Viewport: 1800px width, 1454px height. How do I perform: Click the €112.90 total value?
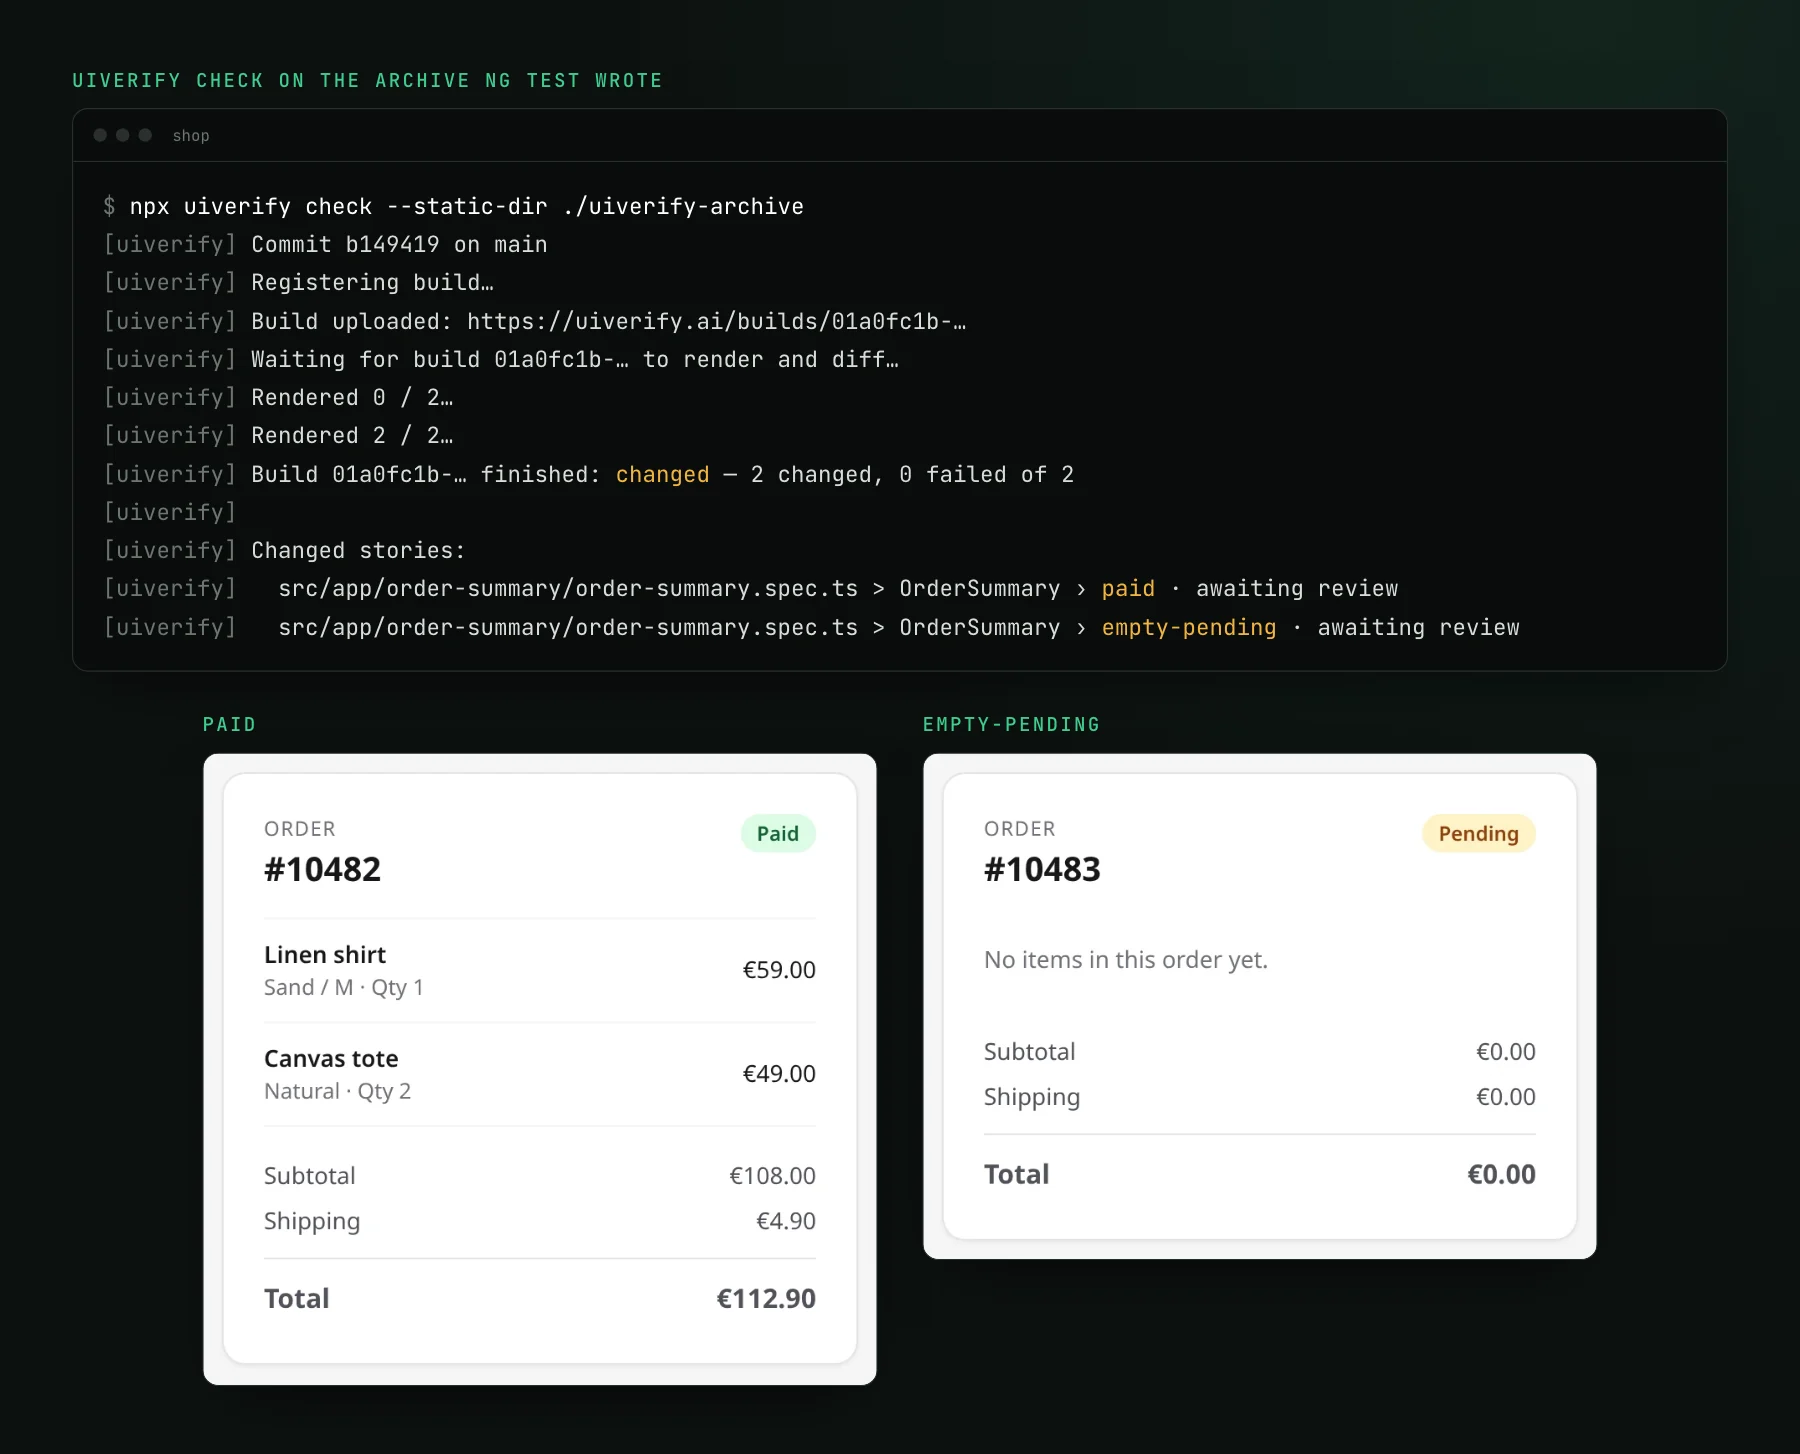[766, 1298]
